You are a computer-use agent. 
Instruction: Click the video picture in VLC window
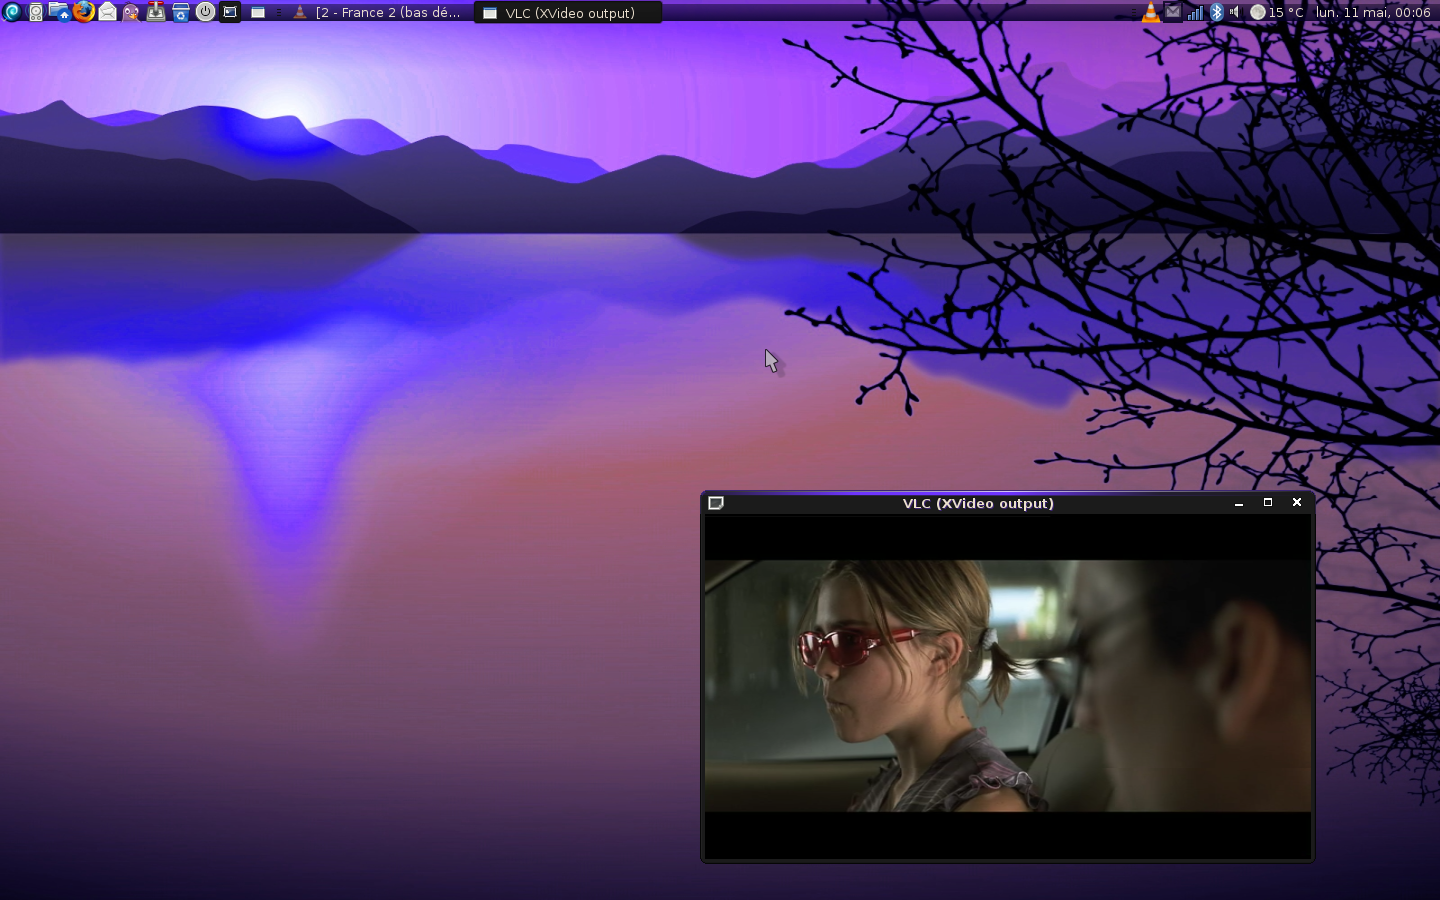point(1008,686)
